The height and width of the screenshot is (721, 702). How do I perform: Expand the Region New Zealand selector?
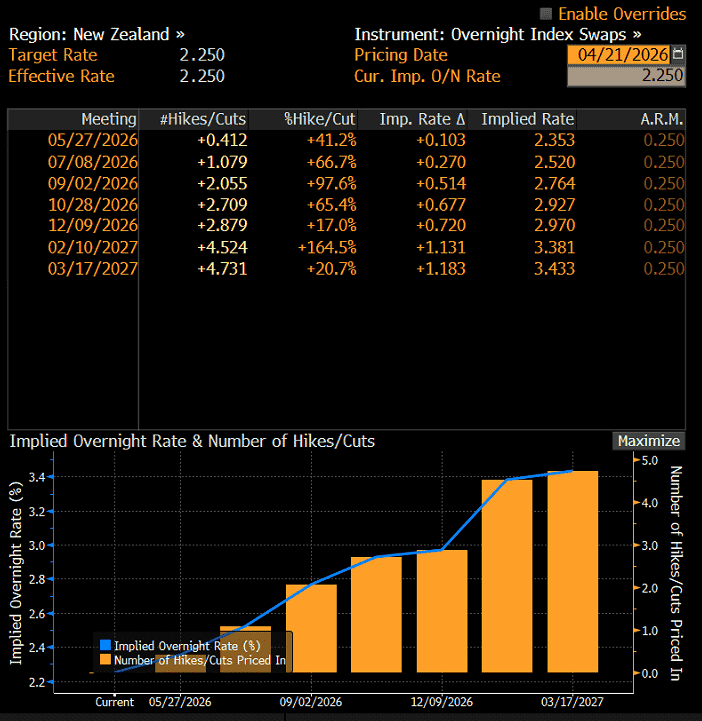click(x=97, y=34)
